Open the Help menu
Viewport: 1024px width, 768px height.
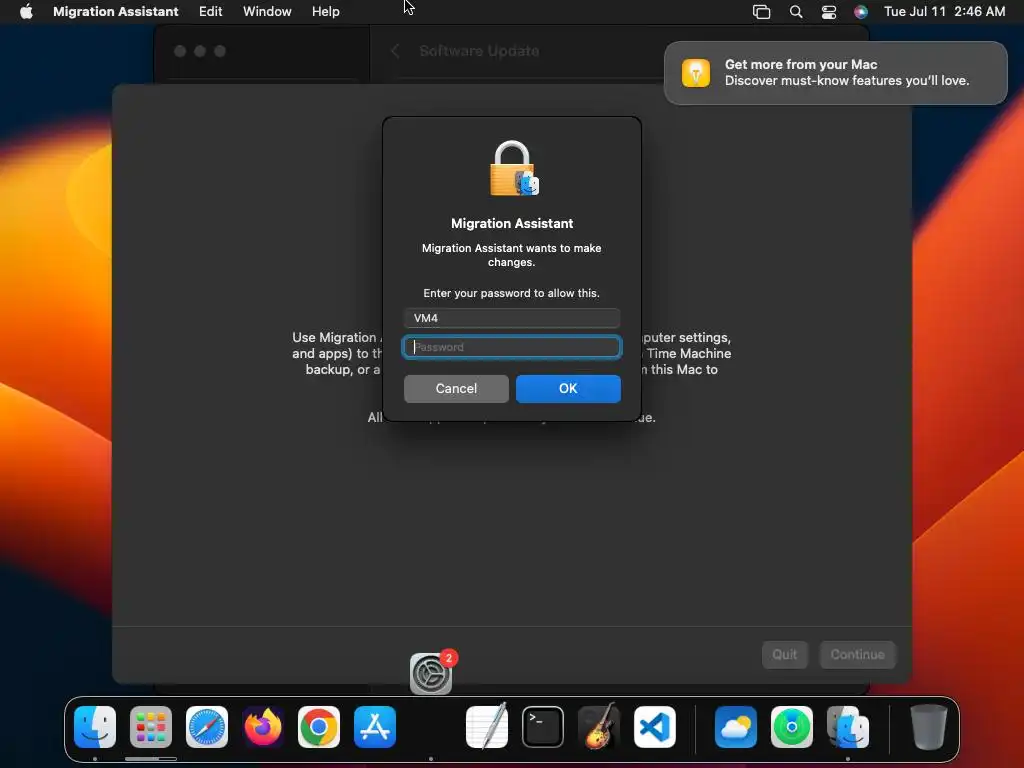point(325,12)
